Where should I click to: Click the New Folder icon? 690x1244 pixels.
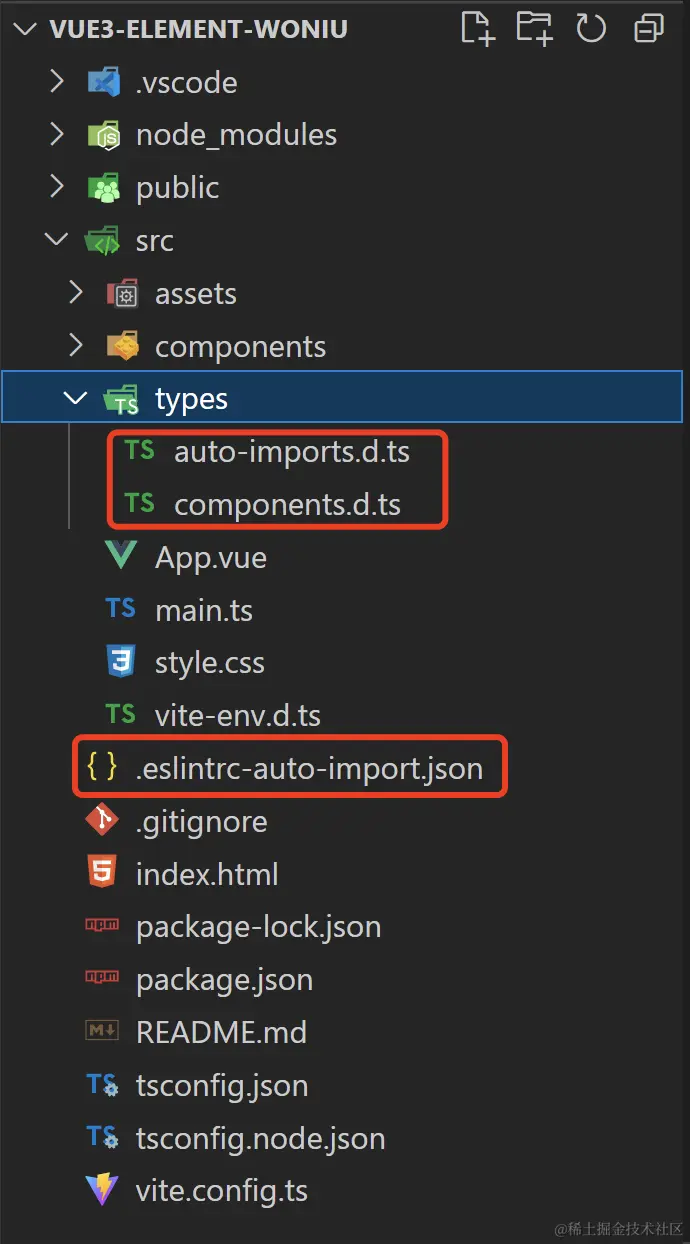pyautogui.click(x=534, y=28)
